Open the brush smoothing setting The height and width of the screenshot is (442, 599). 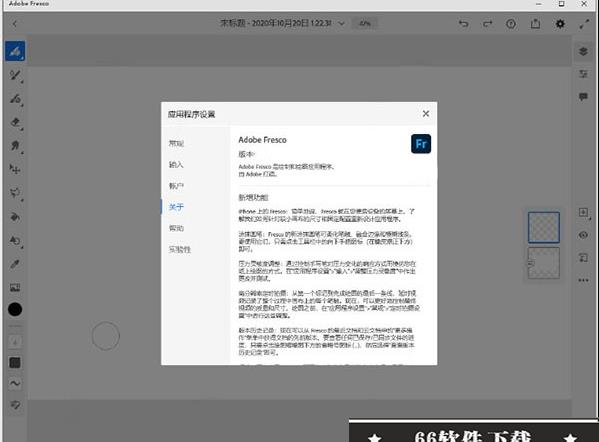click(x=15, y=383)
